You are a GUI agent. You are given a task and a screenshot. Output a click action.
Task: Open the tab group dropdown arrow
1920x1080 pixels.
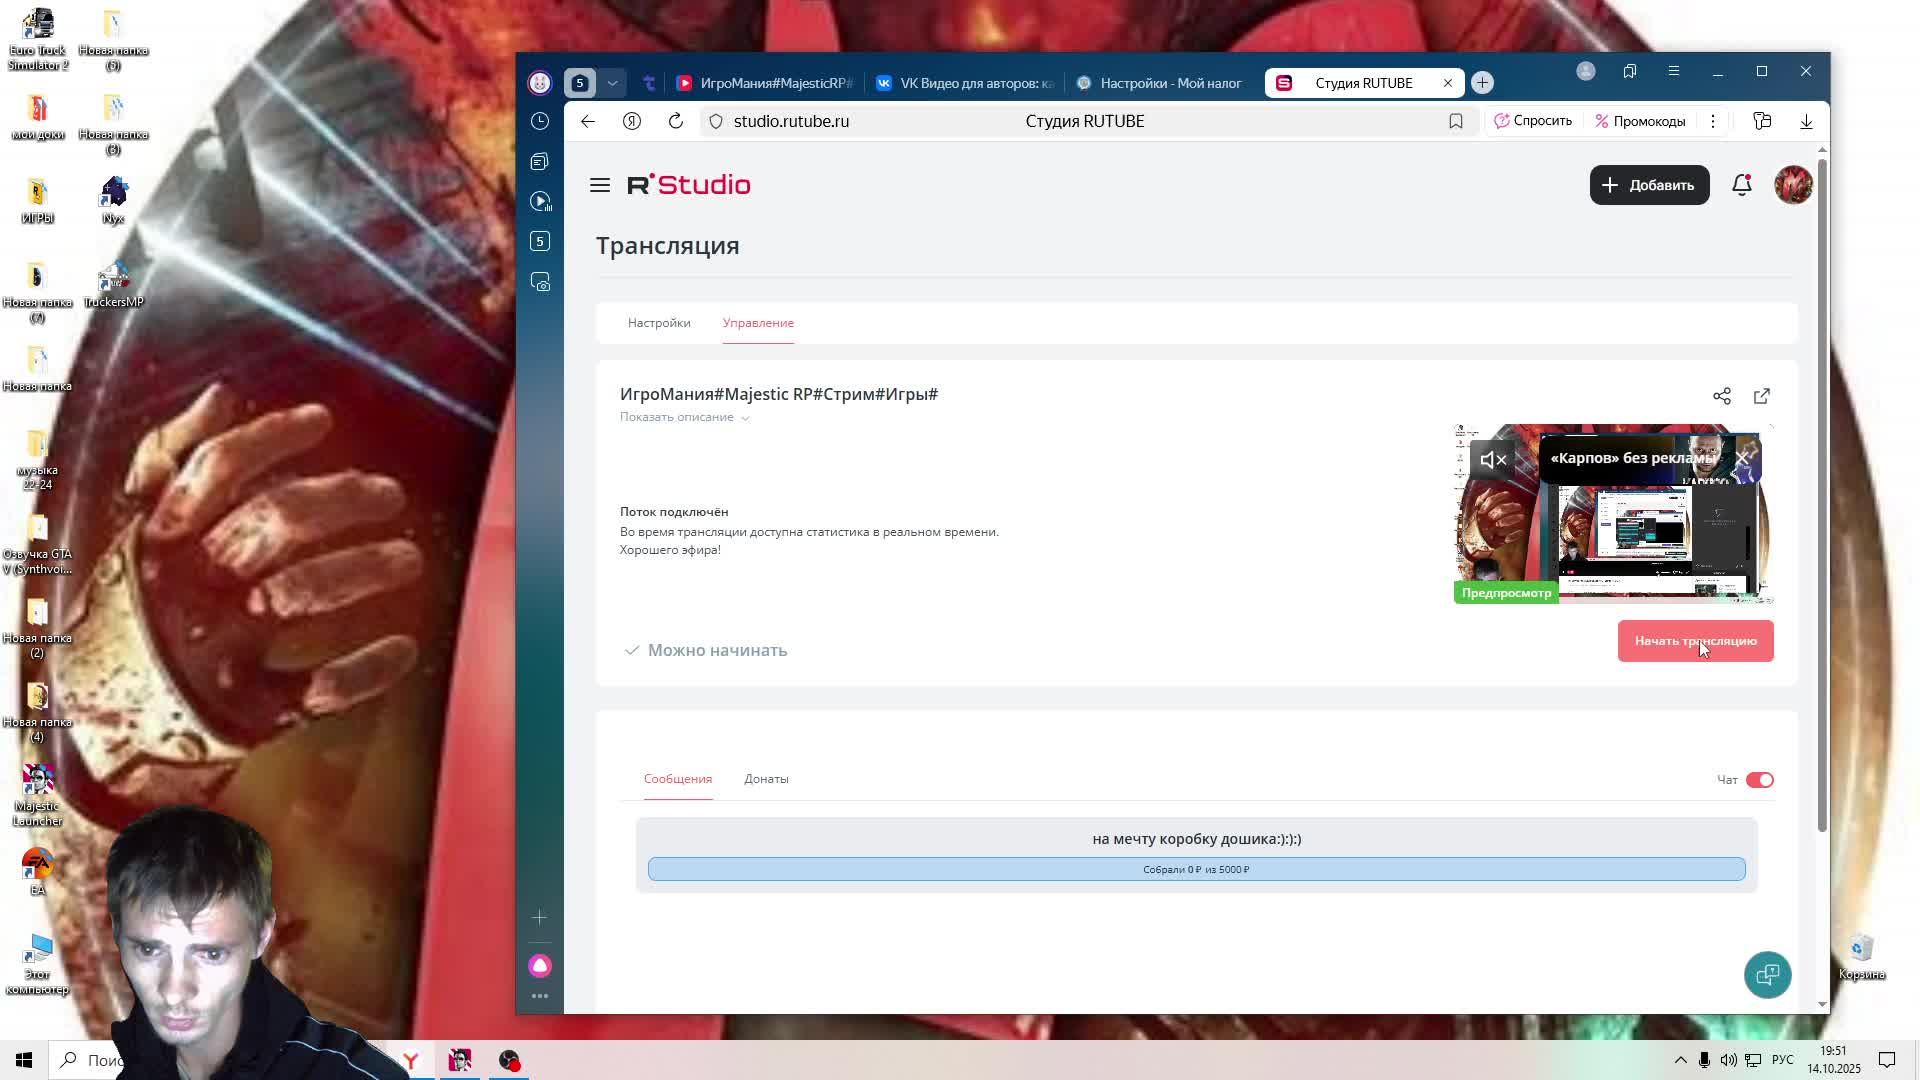click(x=612, y=83)
